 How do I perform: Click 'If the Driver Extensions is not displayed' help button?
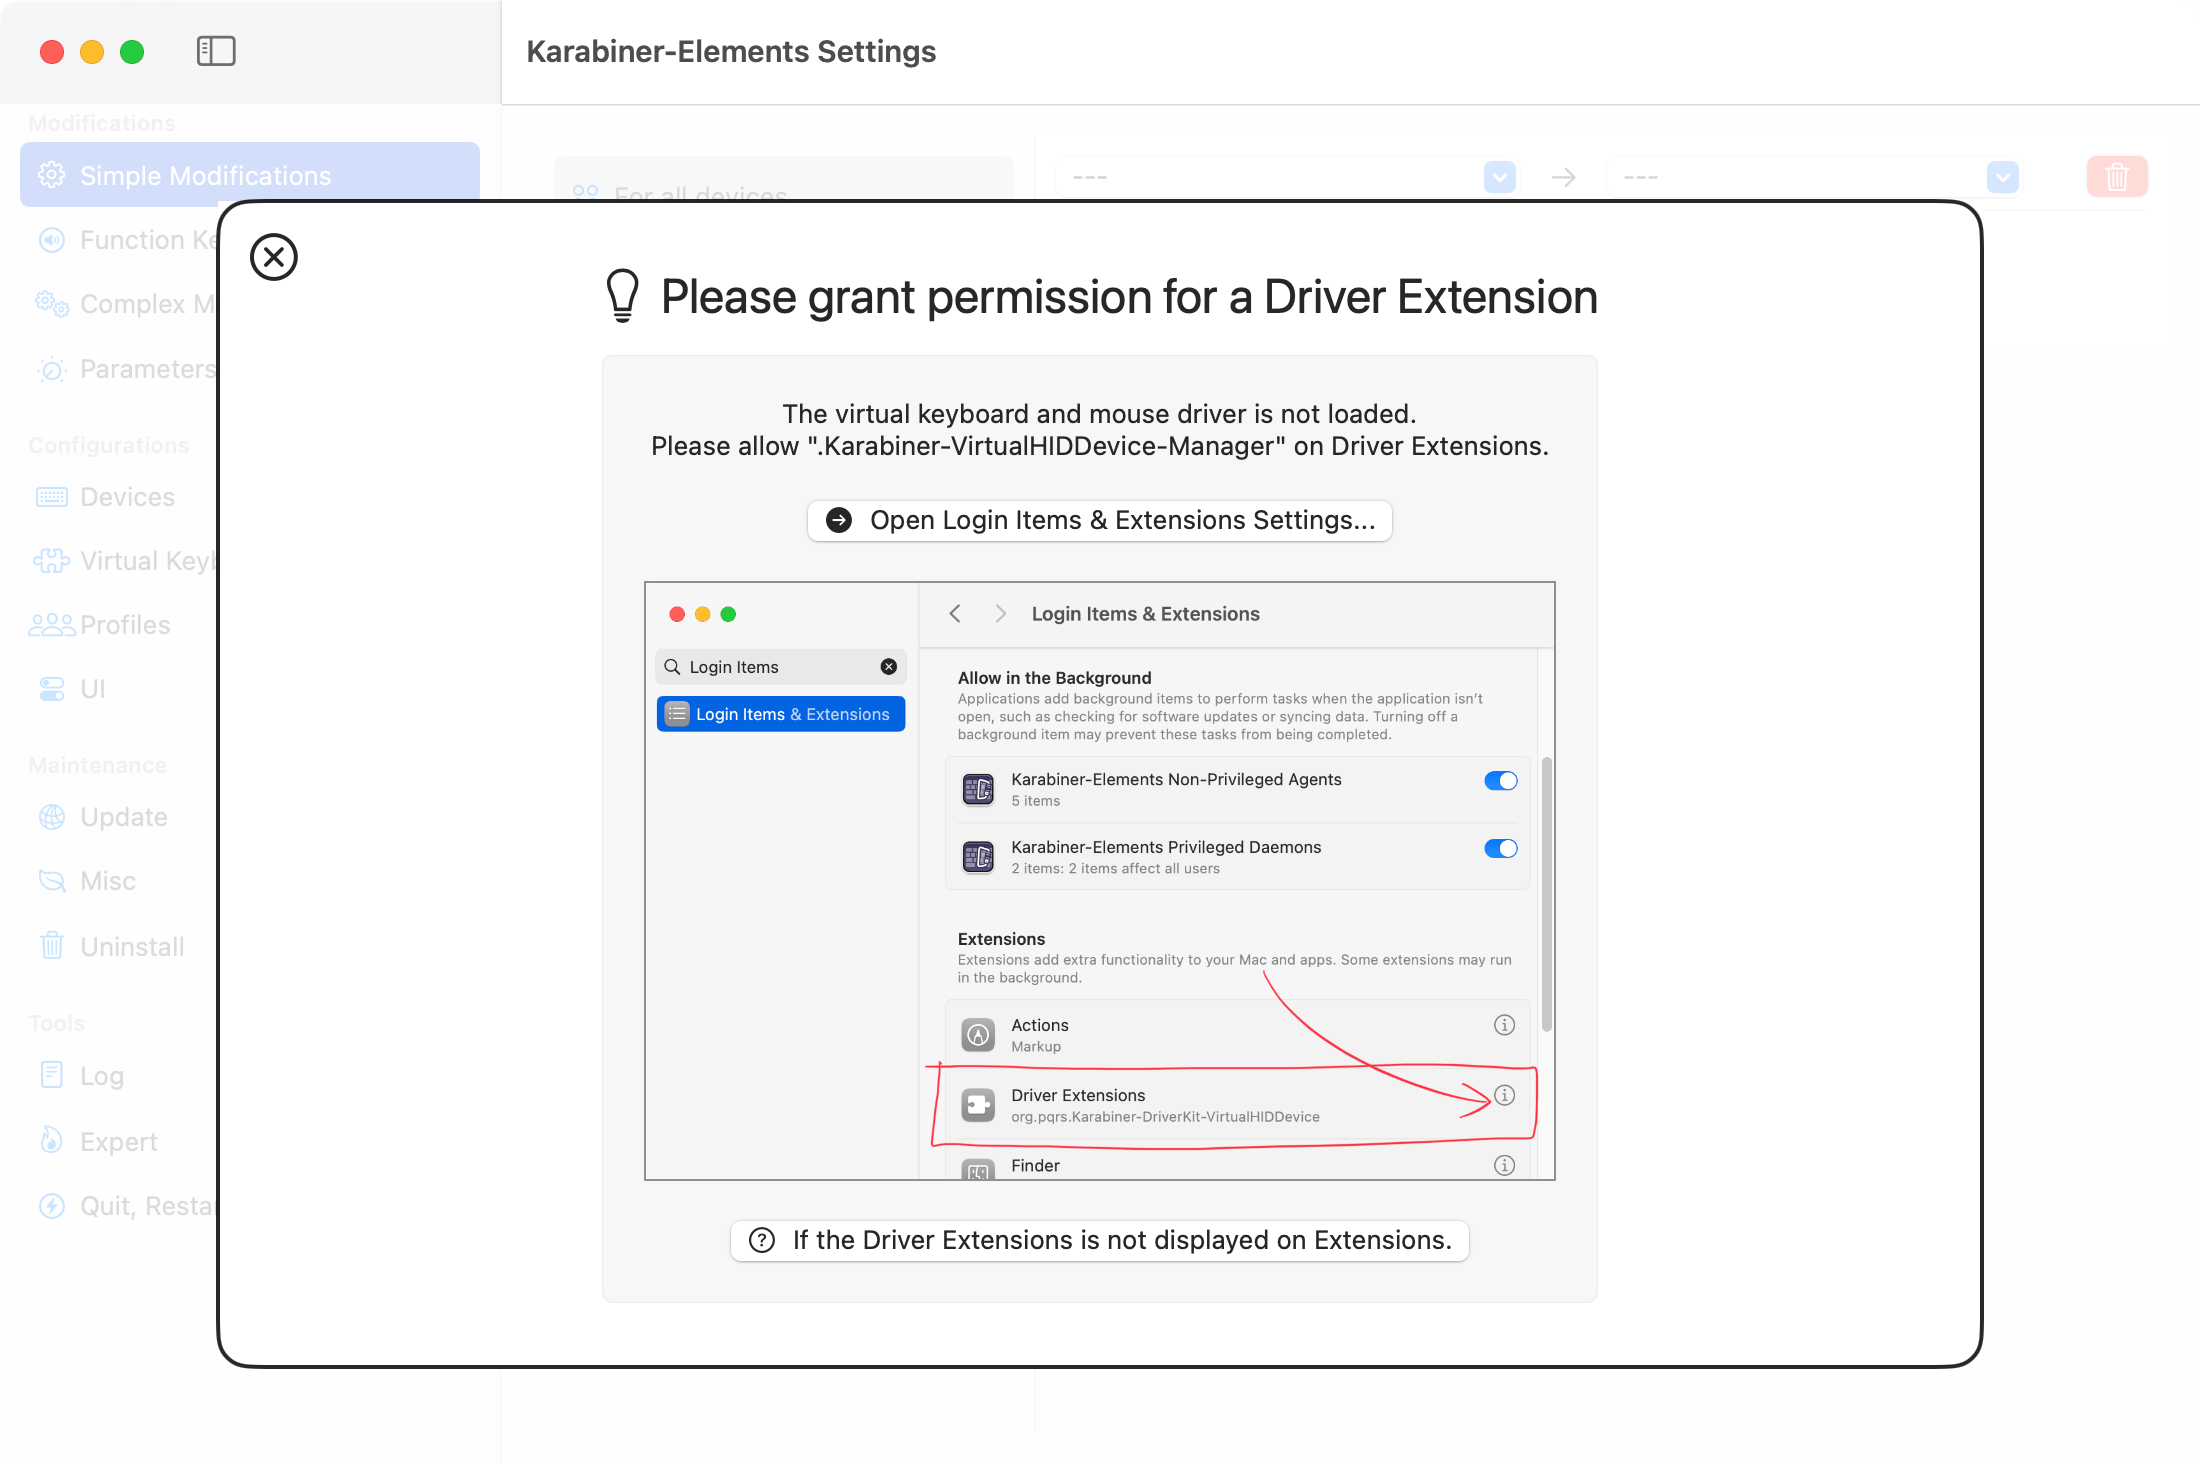pyautogui.click(x=1100, y=1240)
